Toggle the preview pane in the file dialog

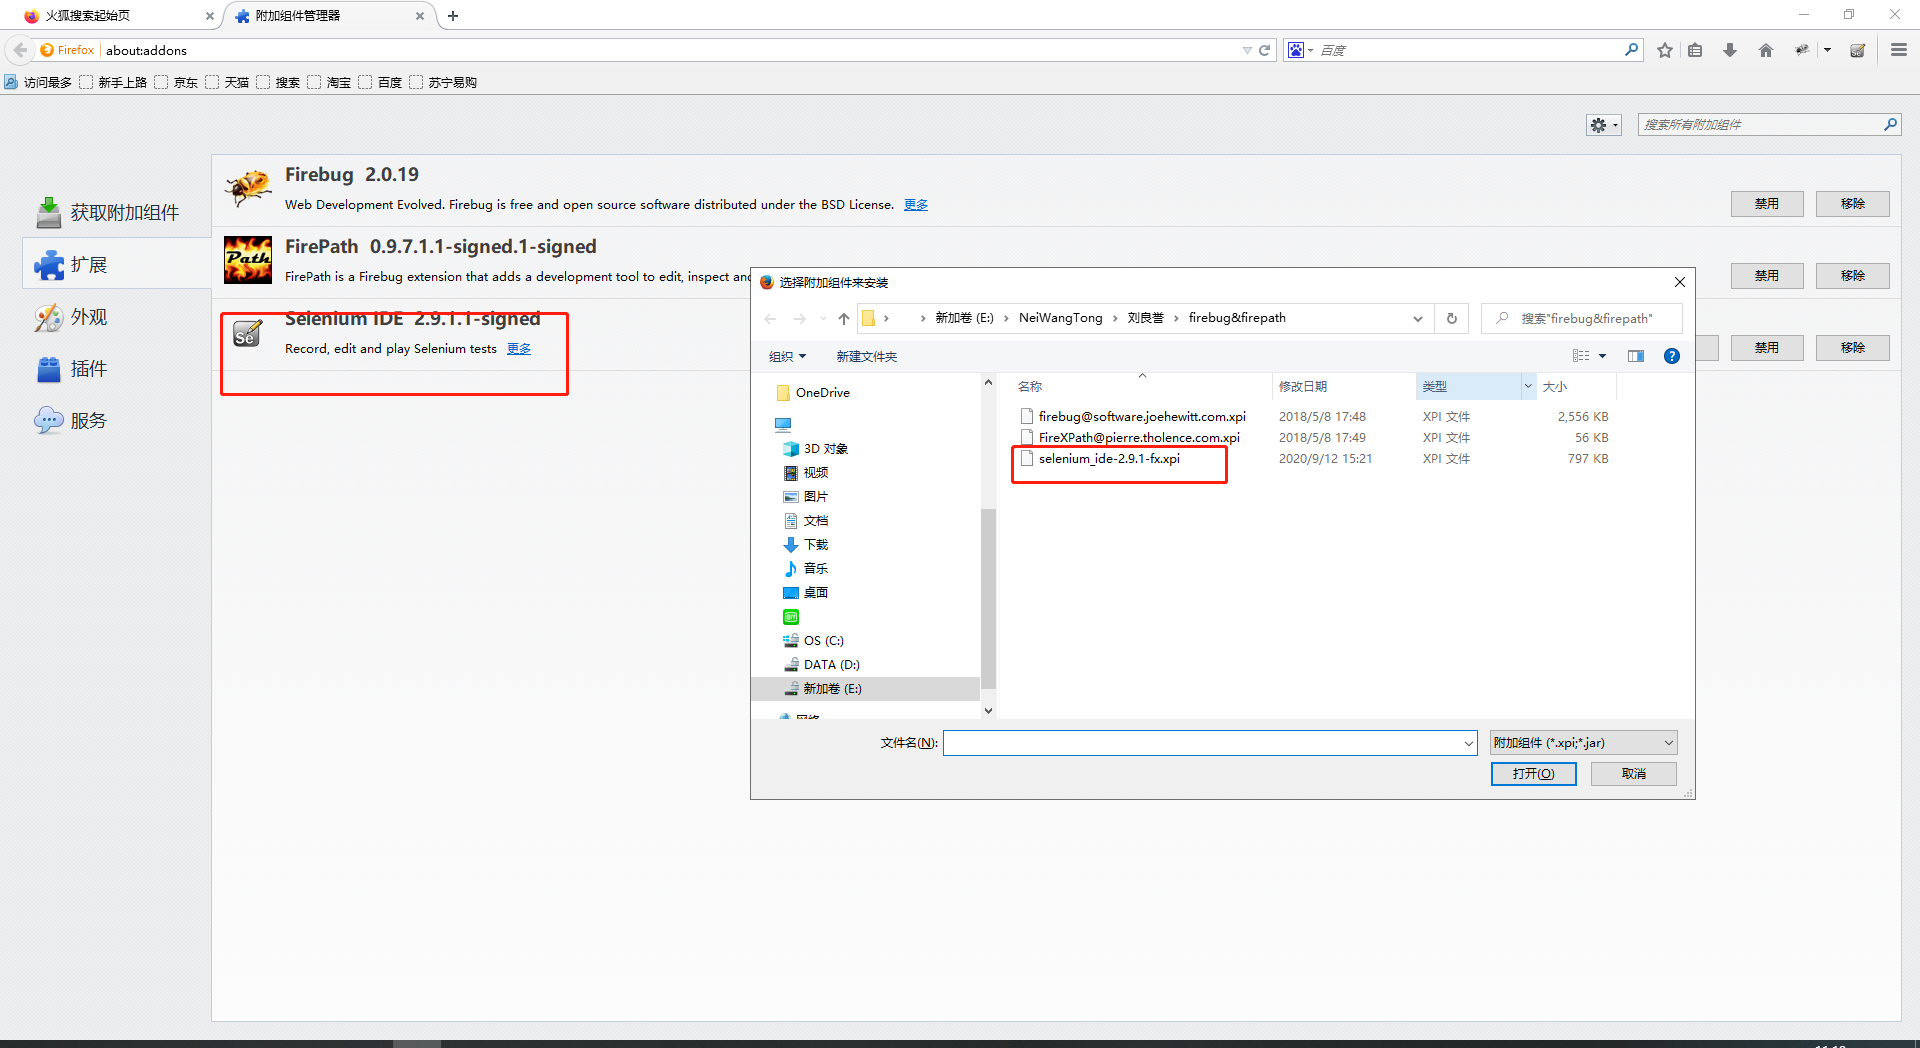1636,356
